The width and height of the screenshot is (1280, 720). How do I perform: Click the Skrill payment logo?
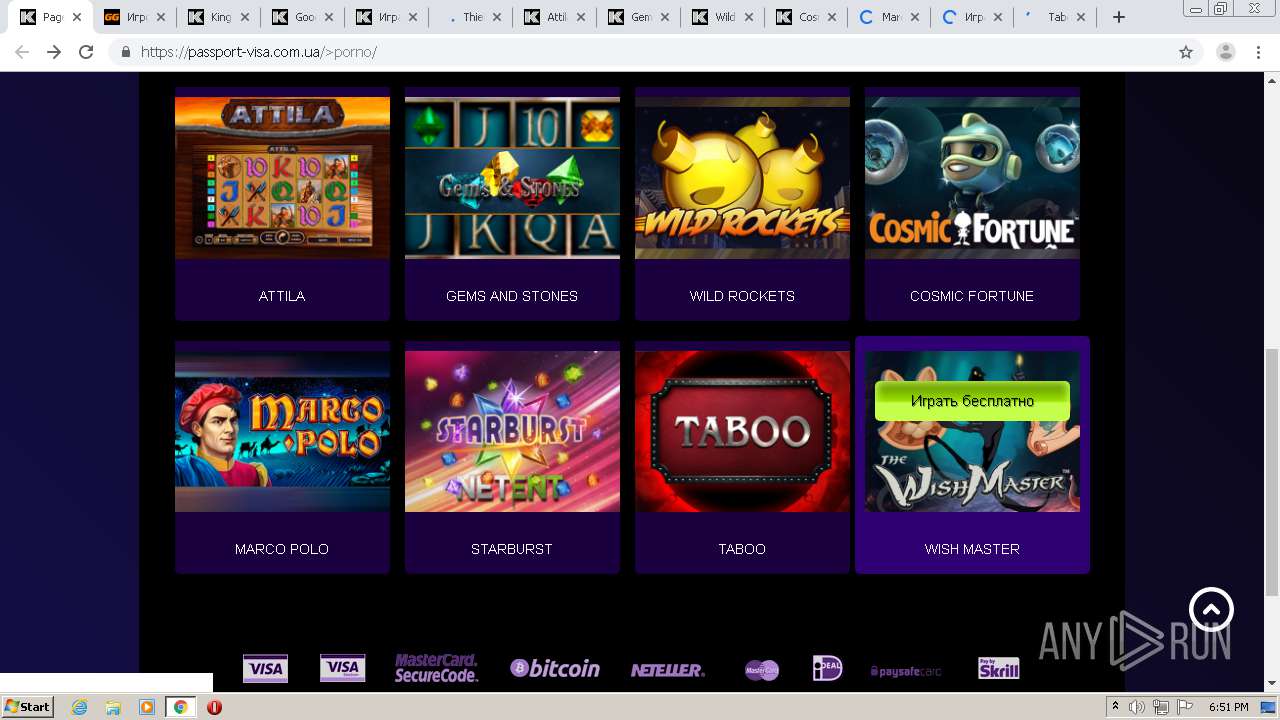(x=998, y=668)
